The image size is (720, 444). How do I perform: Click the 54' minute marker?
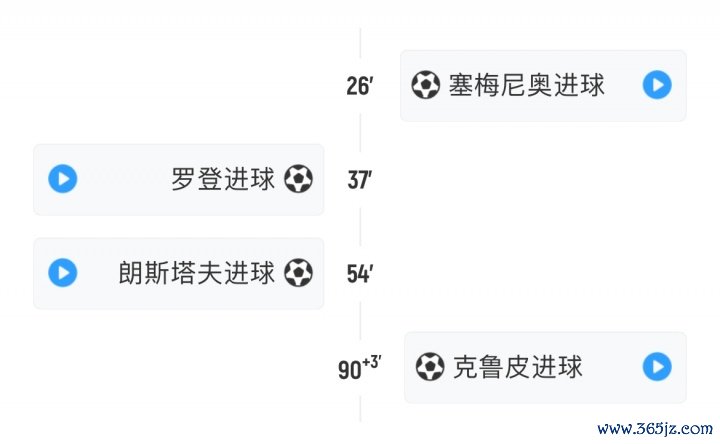click(359, 274)
